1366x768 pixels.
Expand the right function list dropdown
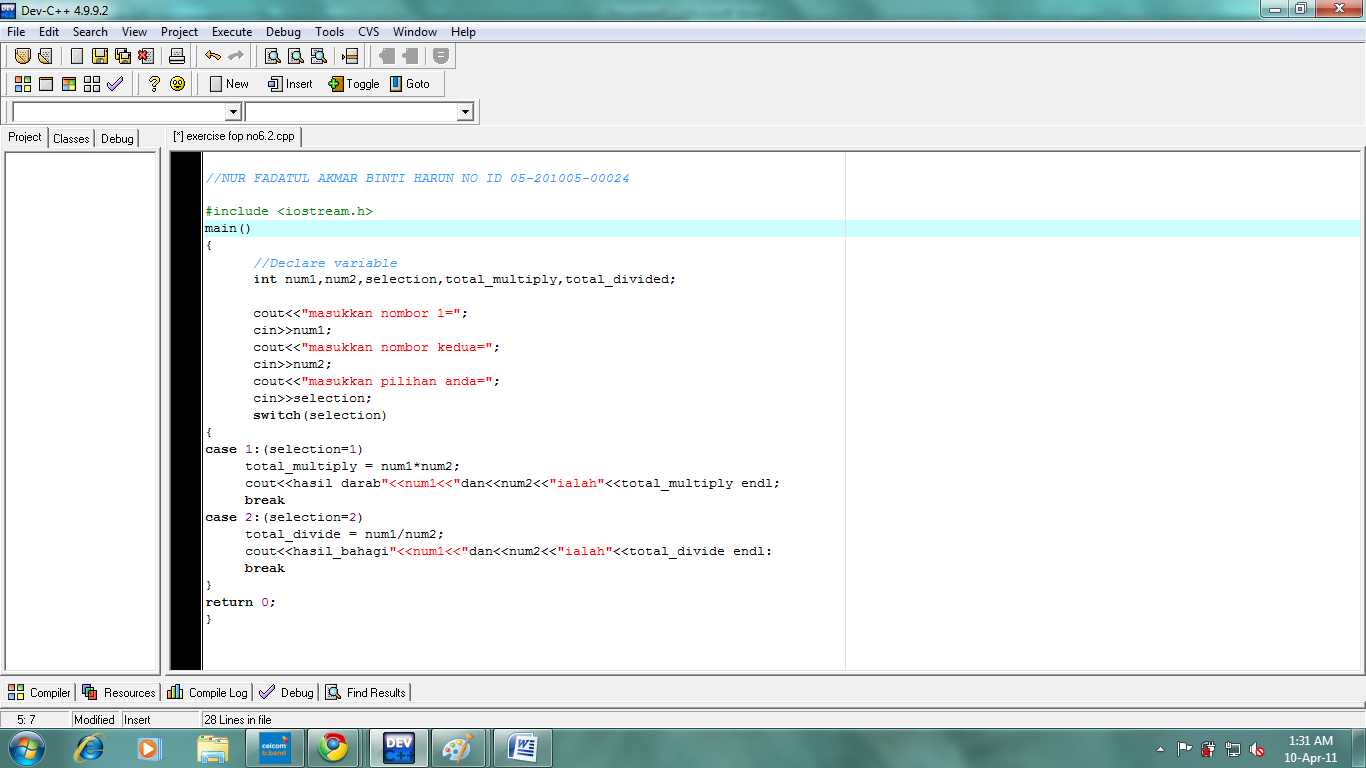[x=465, y=112]
